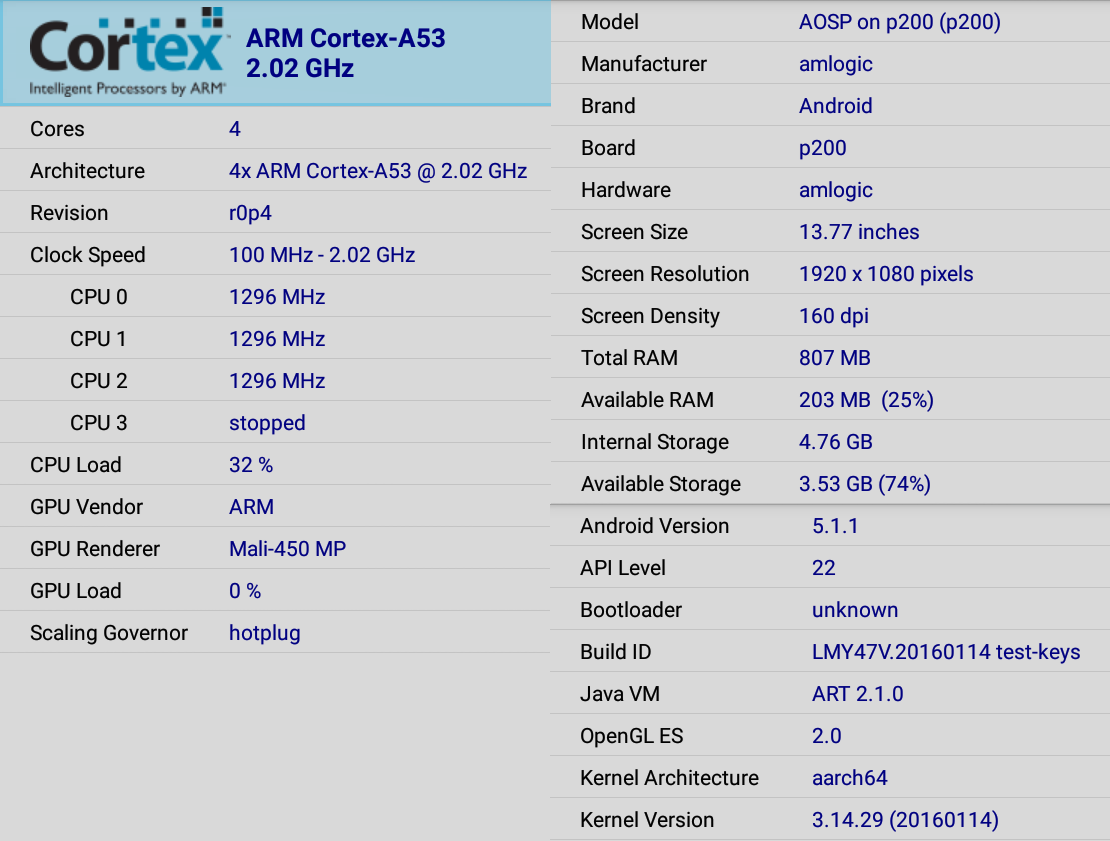The height and width of the screenshot is (841, 1110).
Task: Select Kernel Architecture 'aarch64'
Action: tap(849, 778)
